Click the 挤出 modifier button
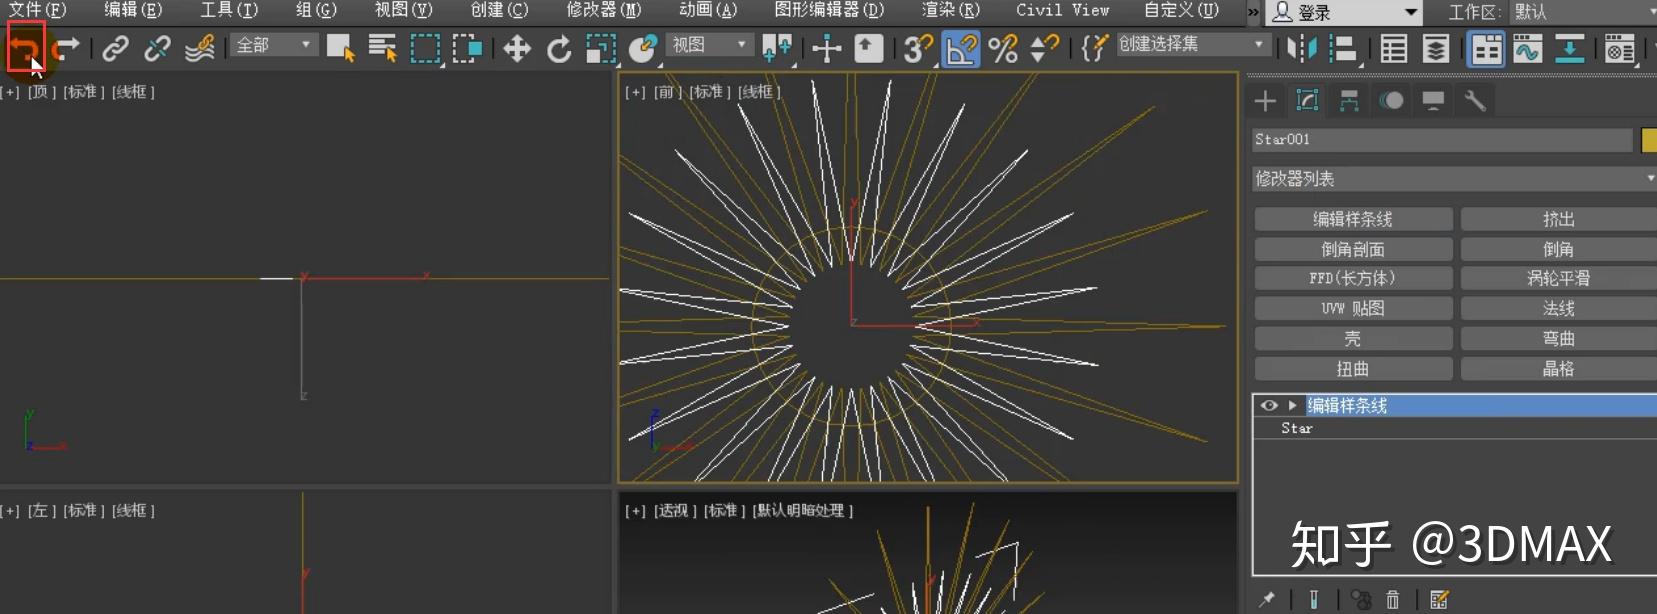Screen dimensions: 1657x614 (x=1558, y=219)
